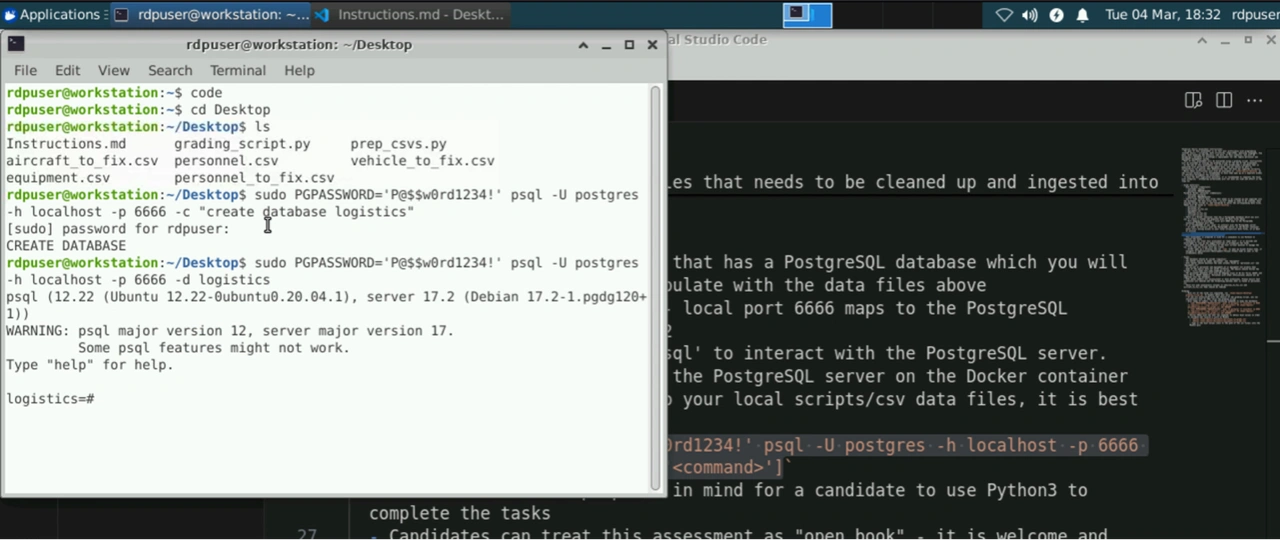Click the logistics=# prompt line in terminal
Screen dimensions: 1280x541
tap(50, 399)
